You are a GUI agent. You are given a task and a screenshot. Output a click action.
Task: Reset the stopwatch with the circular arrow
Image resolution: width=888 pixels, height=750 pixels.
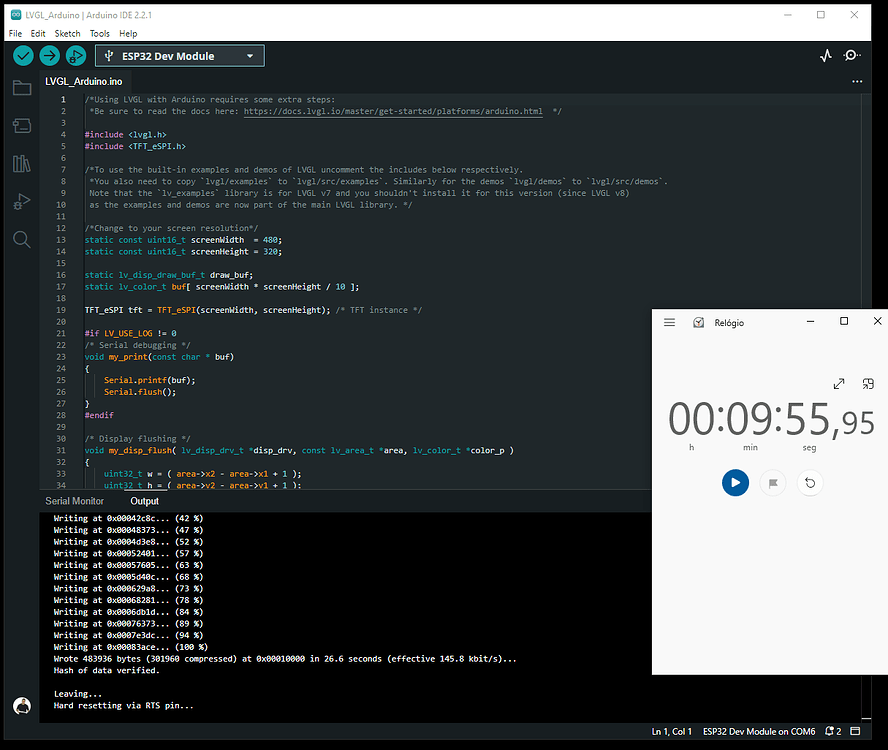[x=810, y=483]
